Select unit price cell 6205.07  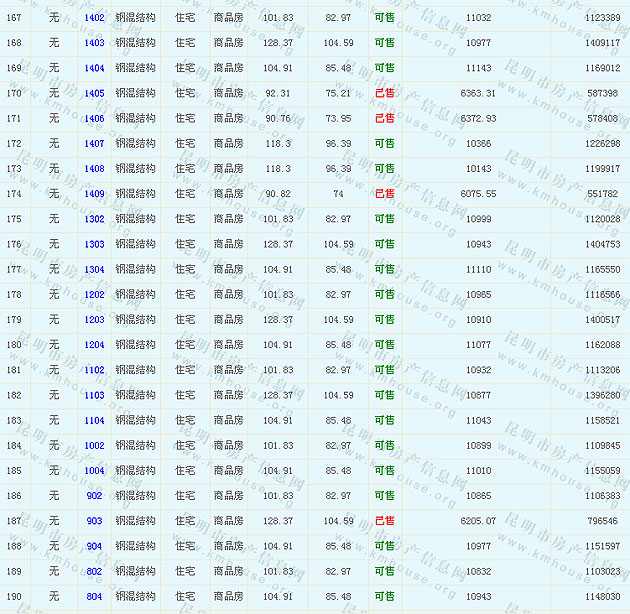point(478,521)
